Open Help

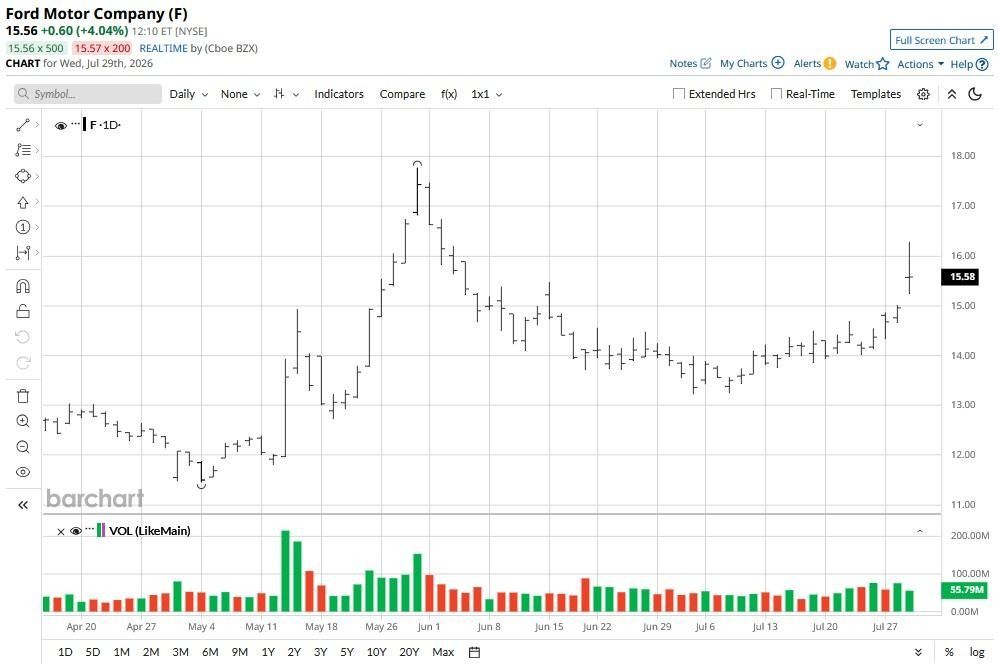[x=969, y=64]
